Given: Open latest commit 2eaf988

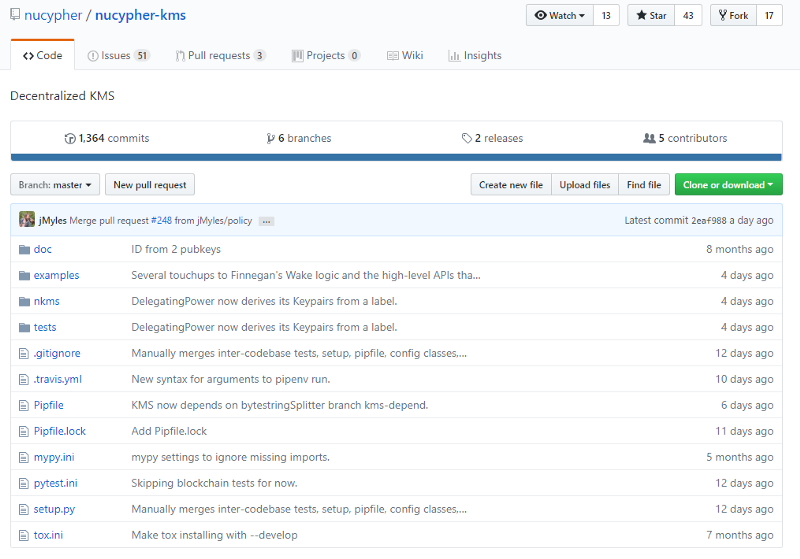Looking at the screenshot, I should pos(709,220).
